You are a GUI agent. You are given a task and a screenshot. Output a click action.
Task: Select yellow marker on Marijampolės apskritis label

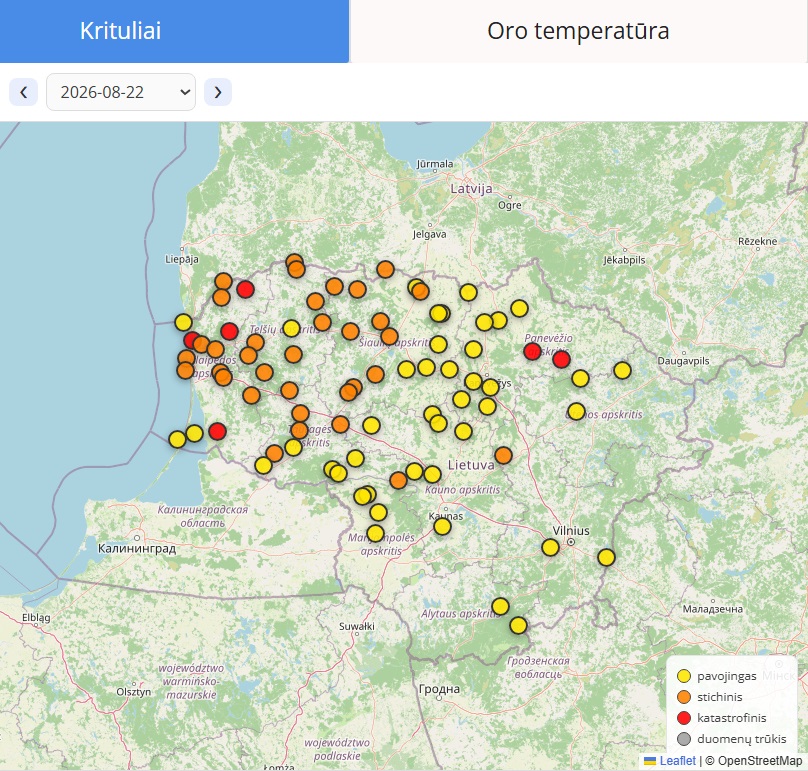click(375, 533)
